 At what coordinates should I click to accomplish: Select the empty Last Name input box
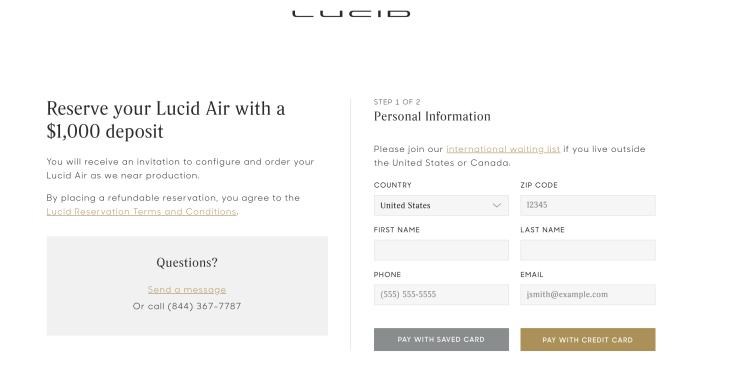pyautogui.click(x=587, y=250)
